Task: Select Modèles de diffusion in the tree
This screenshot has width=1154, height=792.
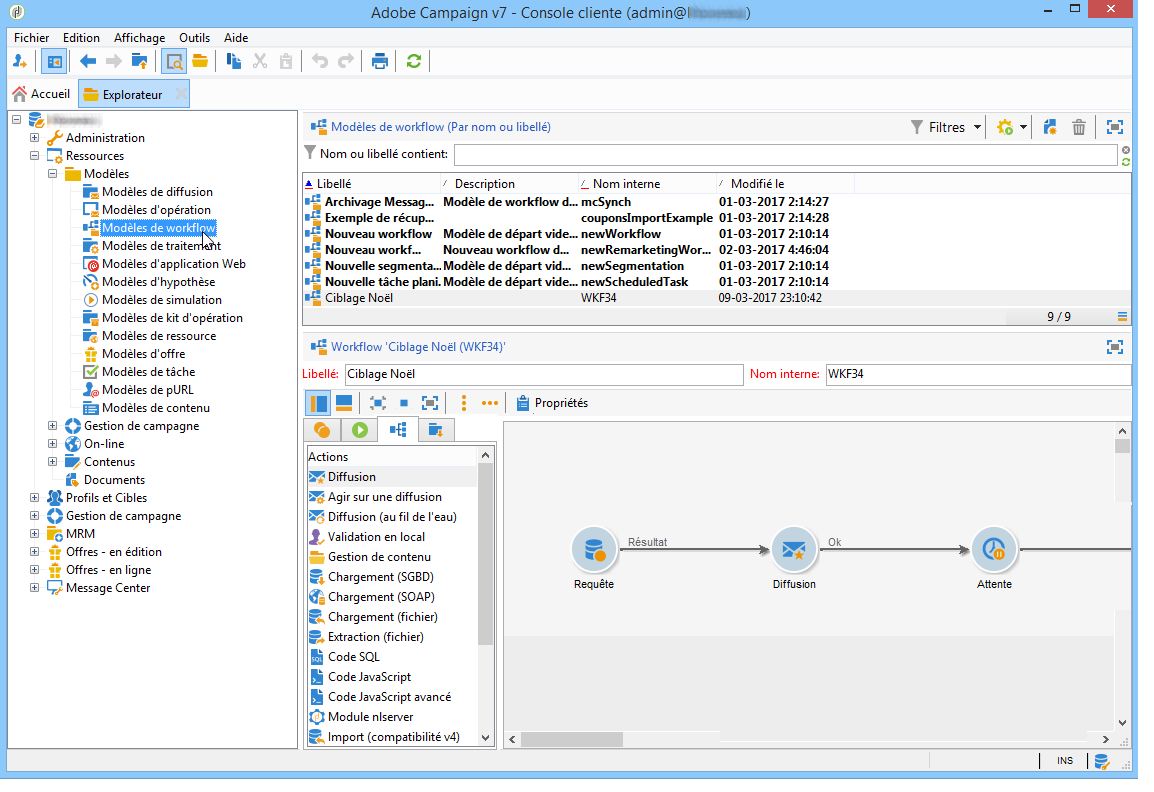Action: tap(157, 192)
